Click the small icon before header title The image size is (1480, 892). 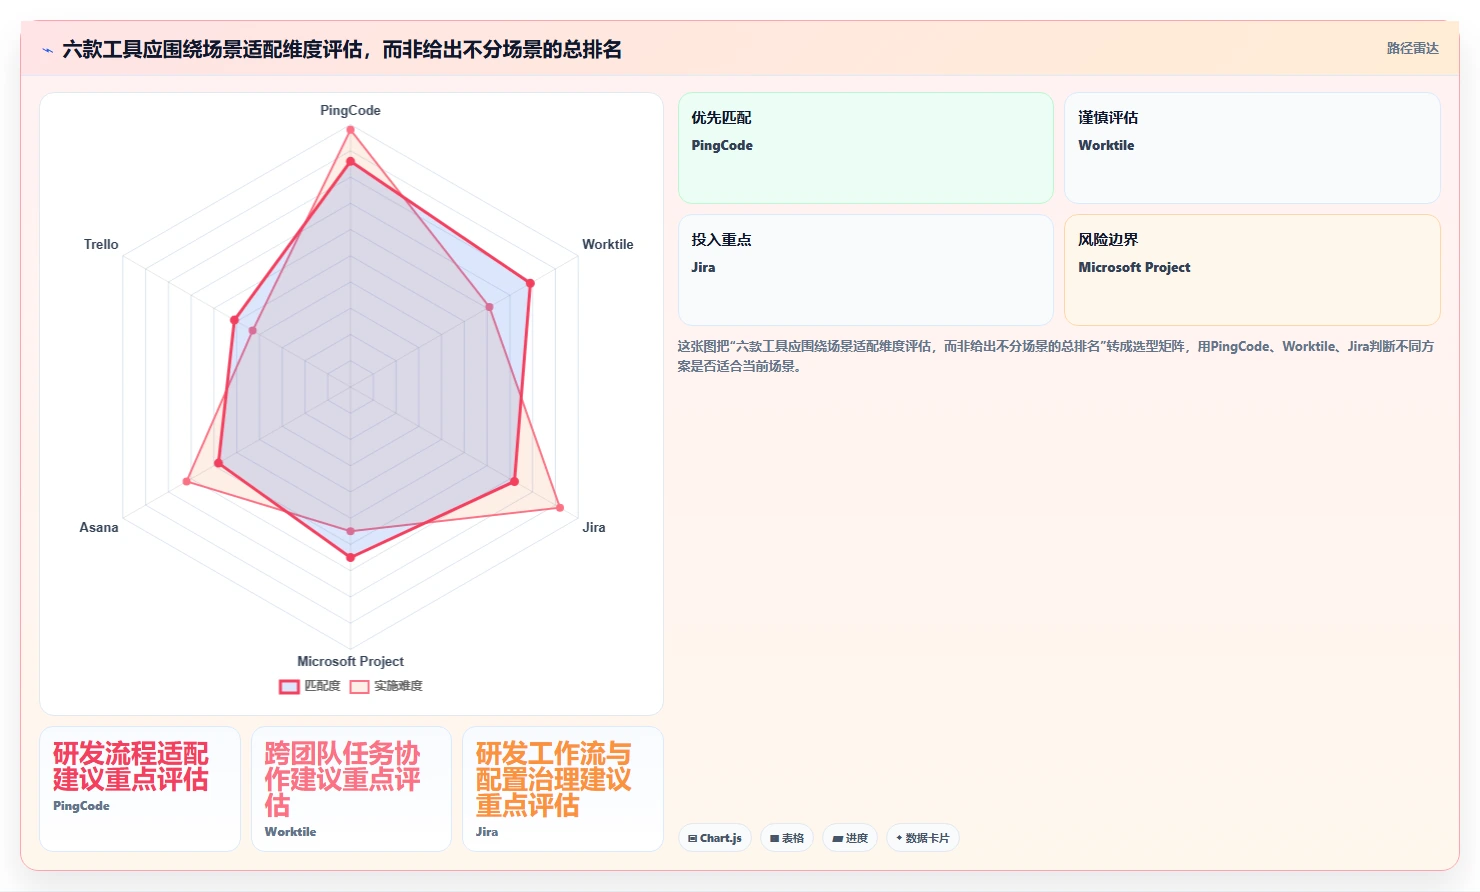tap(47, 50)
